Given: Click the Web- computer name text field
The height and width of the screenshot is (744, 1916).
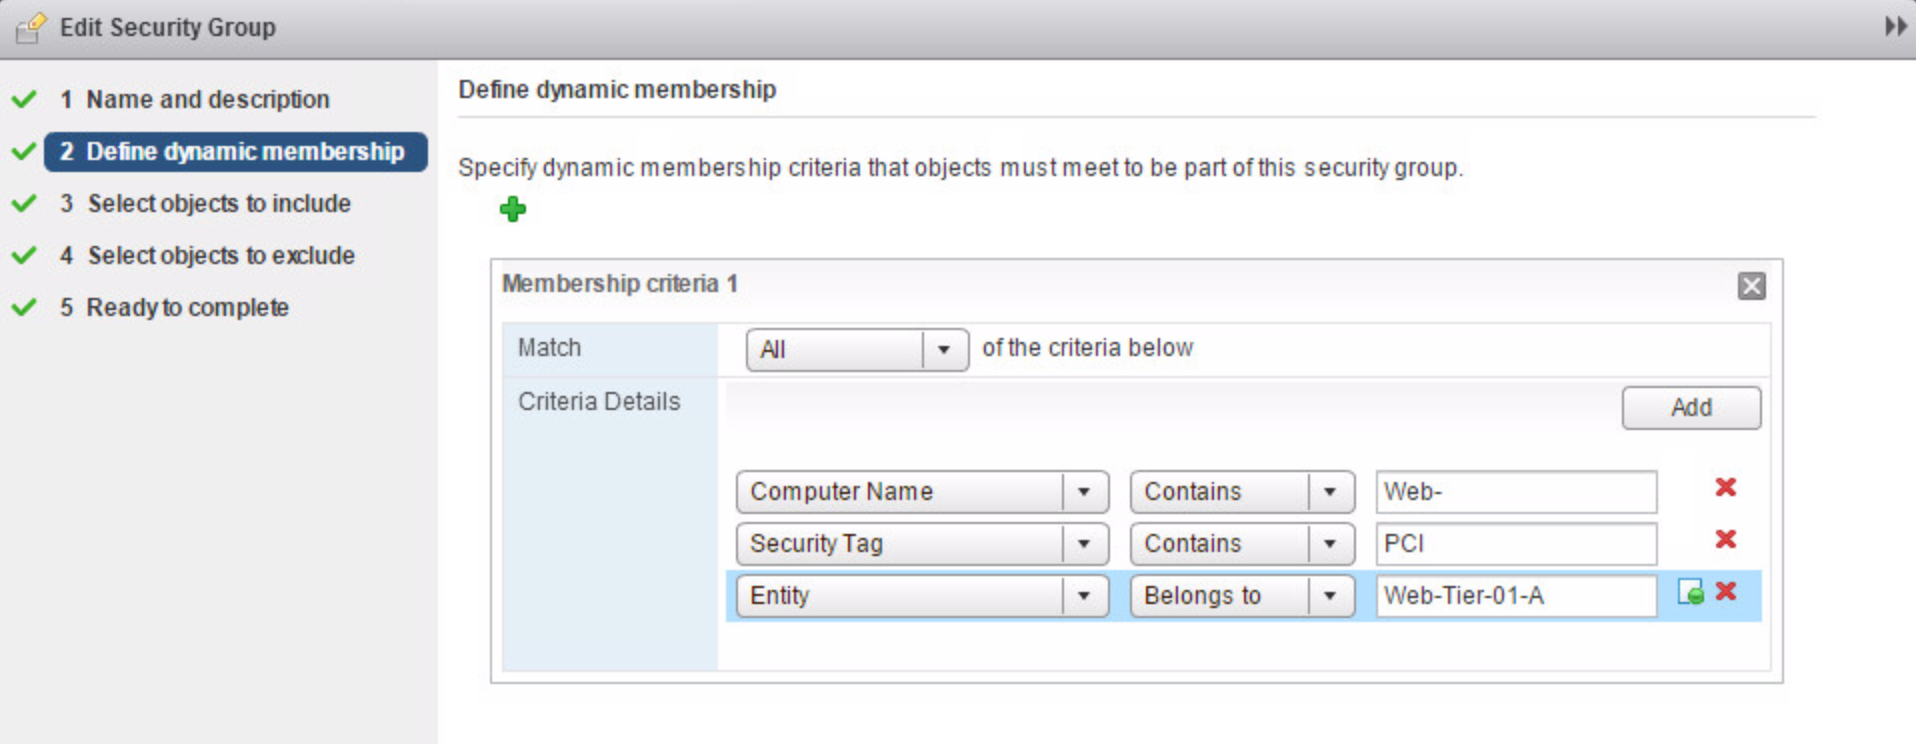Looking at the screenshot, I should click(x=1515, y=492).
